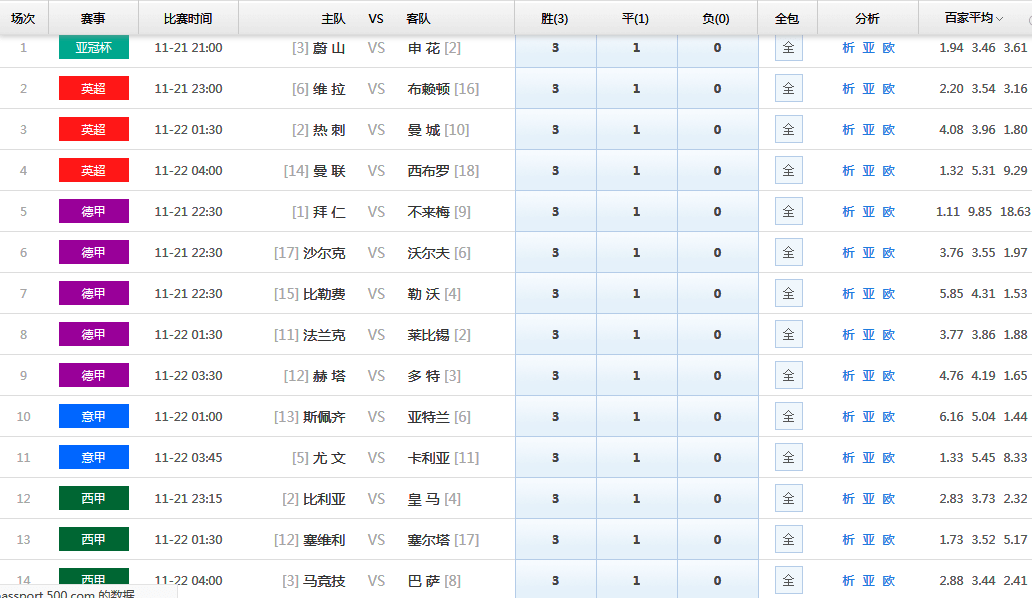
Task: Click 意甲 badge for 斯佩齐 match
Action: point(94,417)
